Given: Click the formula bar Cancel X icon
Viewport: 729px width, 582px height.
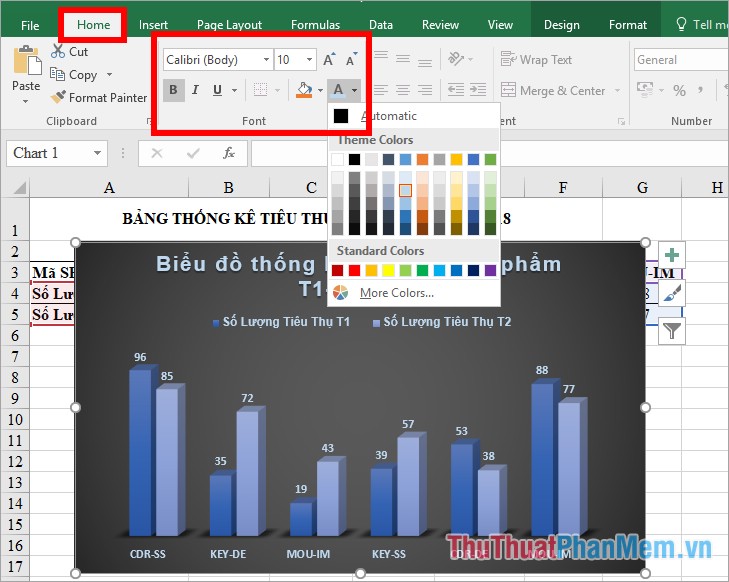Looking at the screenshot, I should click(x=157, y=153).
